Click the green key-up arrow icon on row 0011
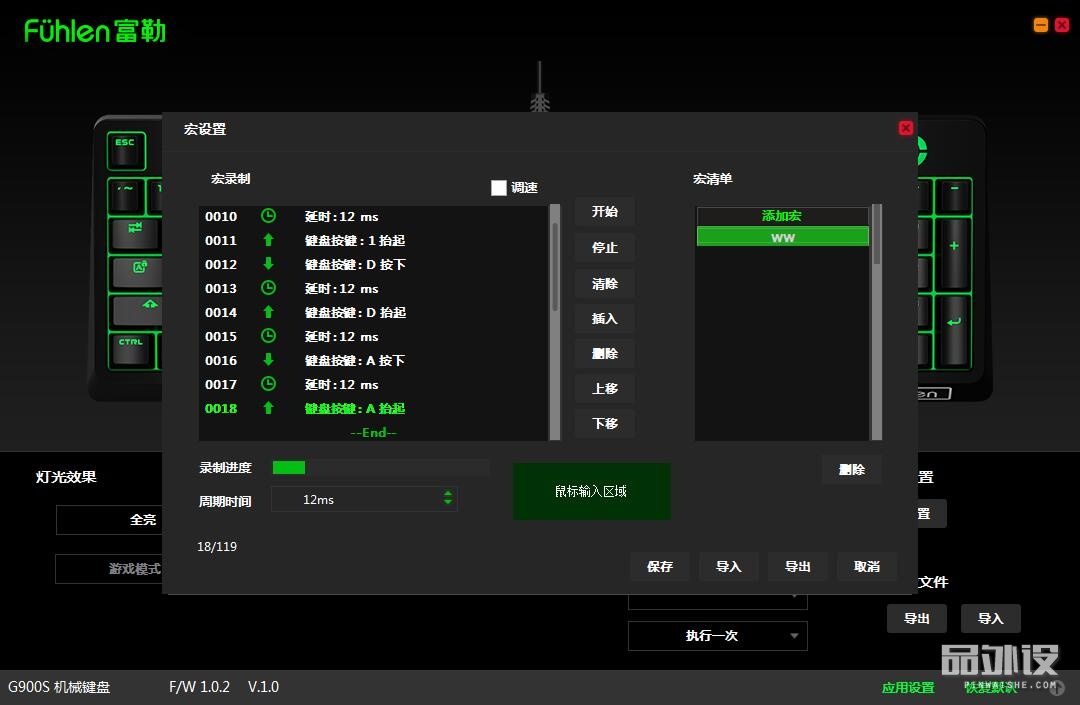The image size is (1080, 705). [268, 240]
